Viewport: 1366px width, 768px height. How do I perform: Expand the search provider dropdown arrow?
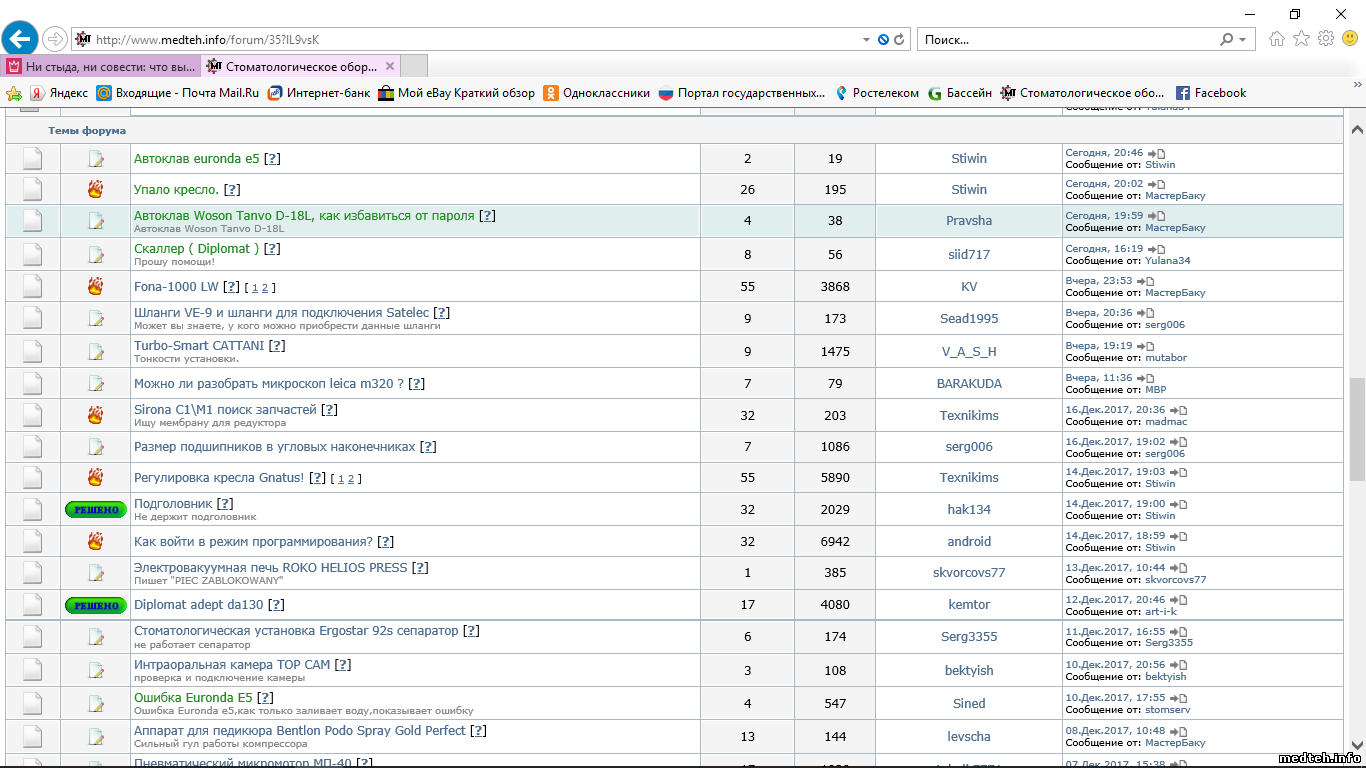click(x=1243, y=40)
